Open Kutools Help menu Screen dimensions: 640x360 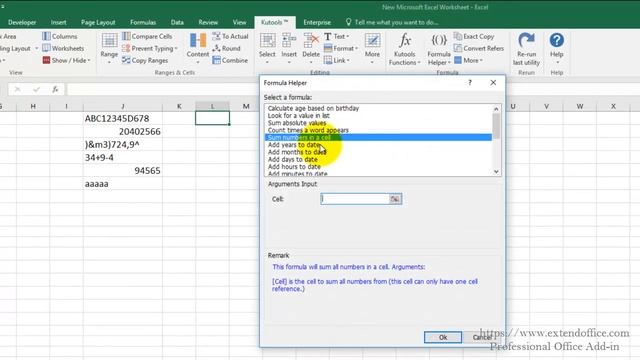tap(557, 49)
